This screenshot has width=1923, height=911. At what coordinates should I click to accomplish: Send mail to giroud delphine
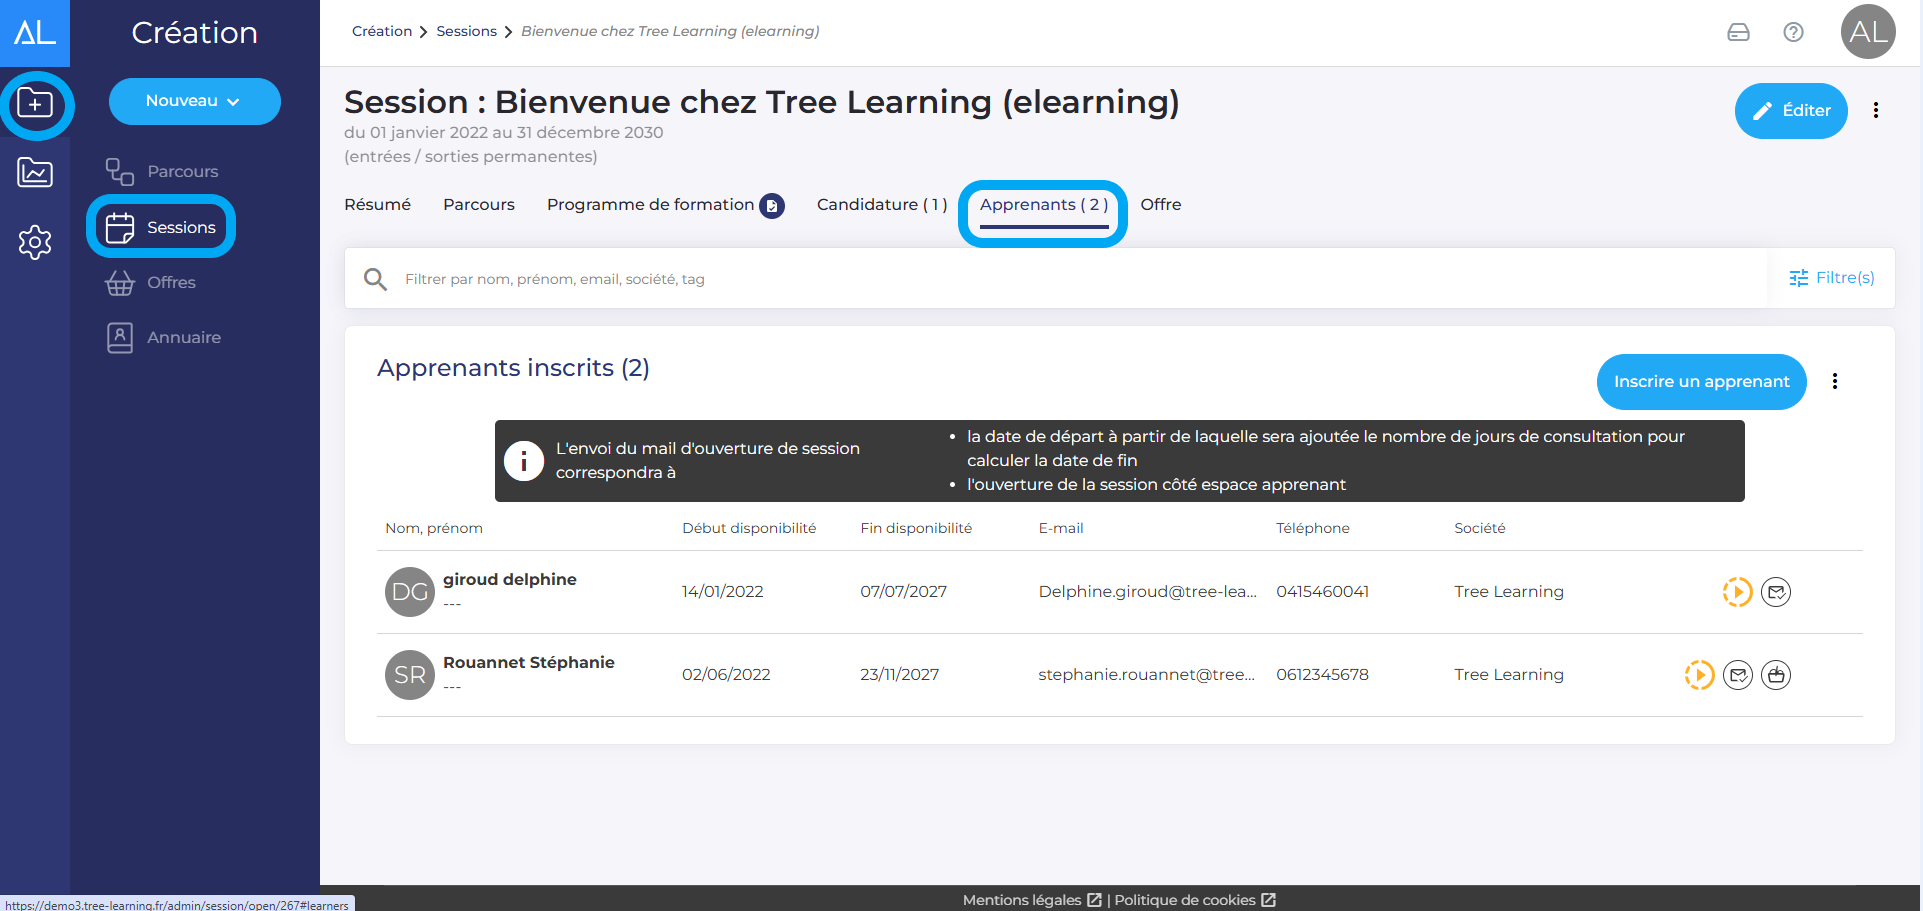pyautogui.click(x=1775, y=592)
